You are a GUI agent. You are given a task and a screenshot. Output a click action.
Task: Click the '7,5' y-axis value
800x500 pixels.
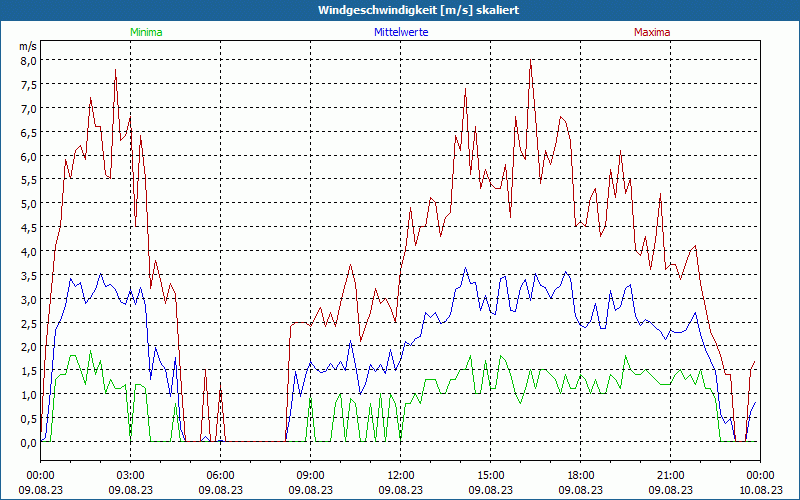point(29,85)
